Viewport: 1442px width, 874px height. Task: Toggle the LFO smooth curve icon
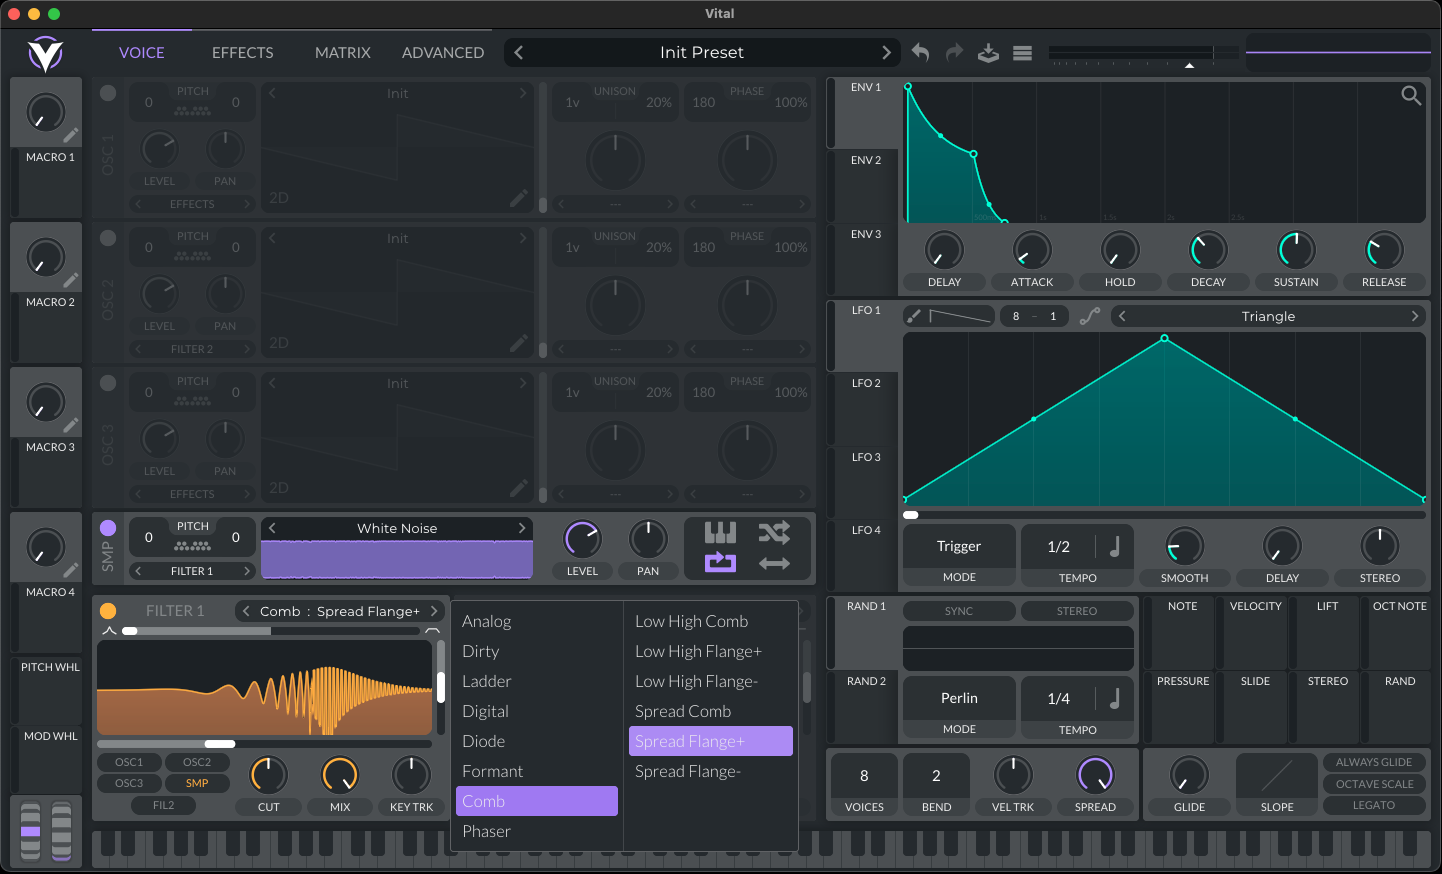pyautogui.click(x=1090, y=316)
